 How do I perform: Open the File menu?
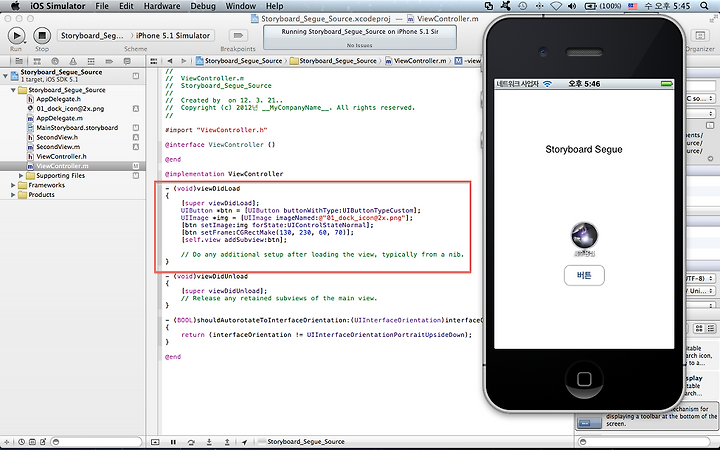click(x=102, y=6)
